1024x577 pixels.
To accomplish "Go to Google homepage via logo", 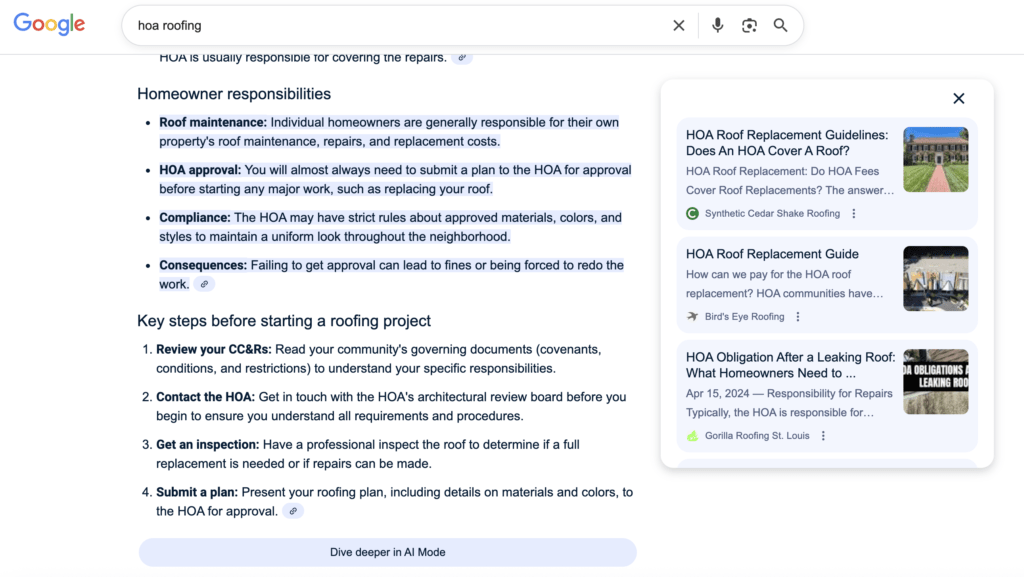I will pos(49,25).
